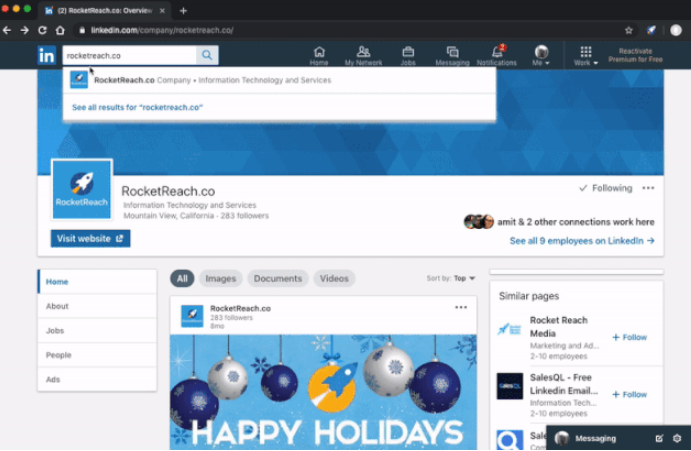
Task: Open the Home nav icon
Action: click(x=319, y=56)
